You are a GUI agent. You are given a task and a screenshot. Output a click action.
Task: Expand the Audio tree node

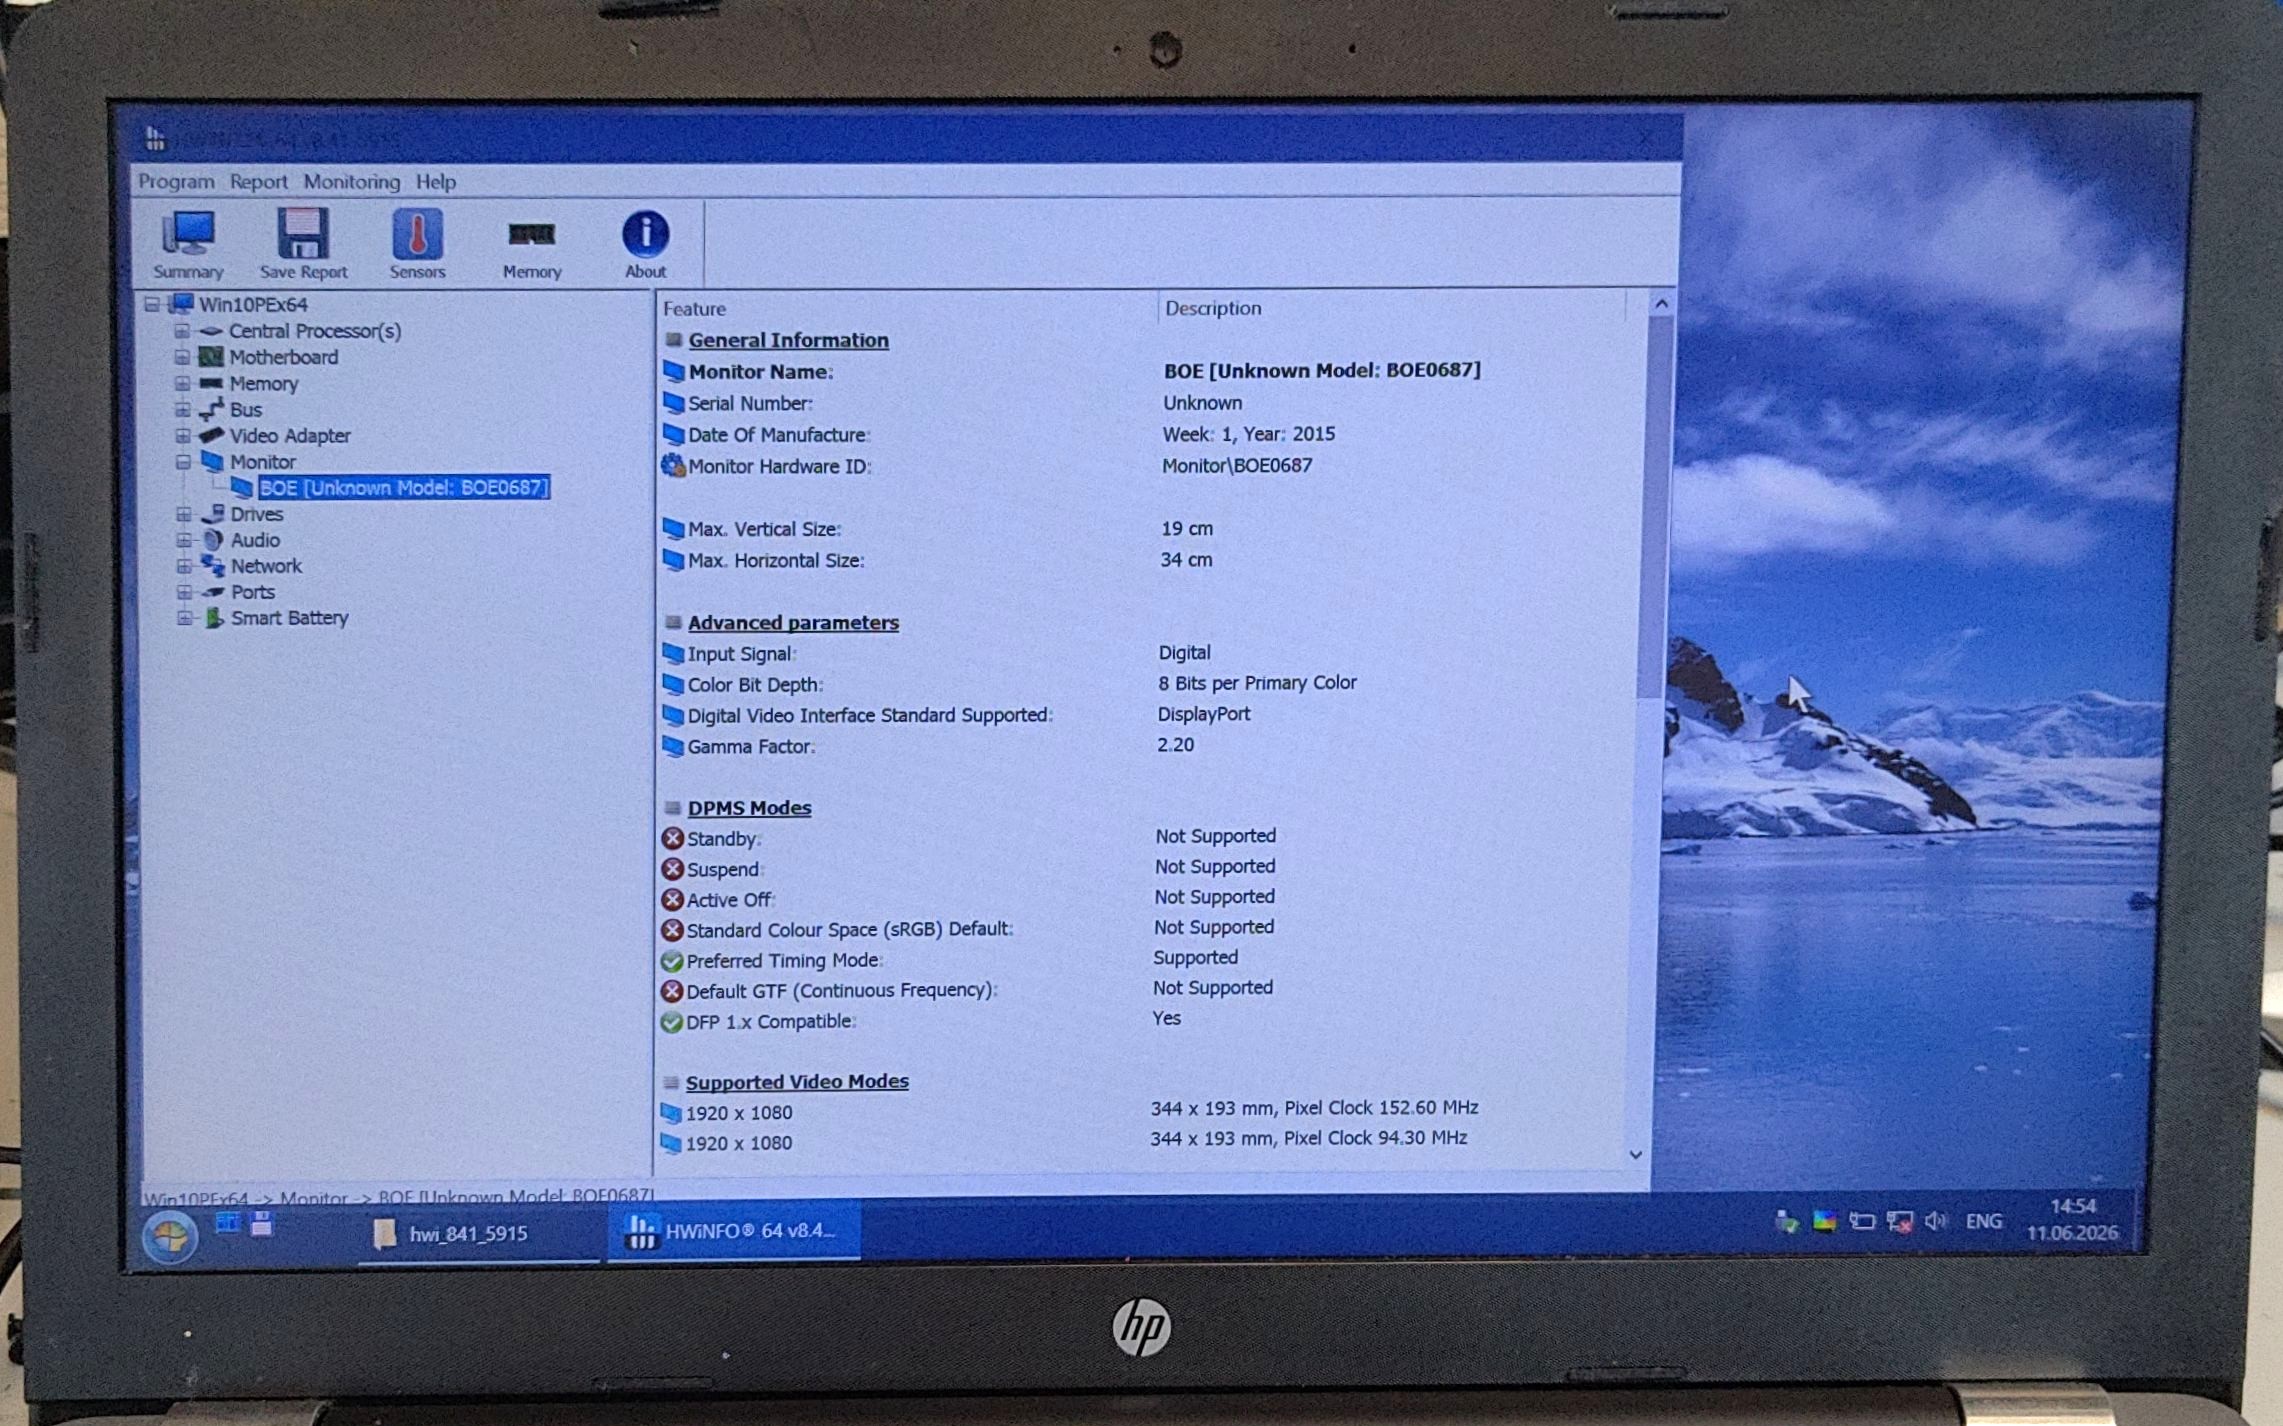pos(184,540)
